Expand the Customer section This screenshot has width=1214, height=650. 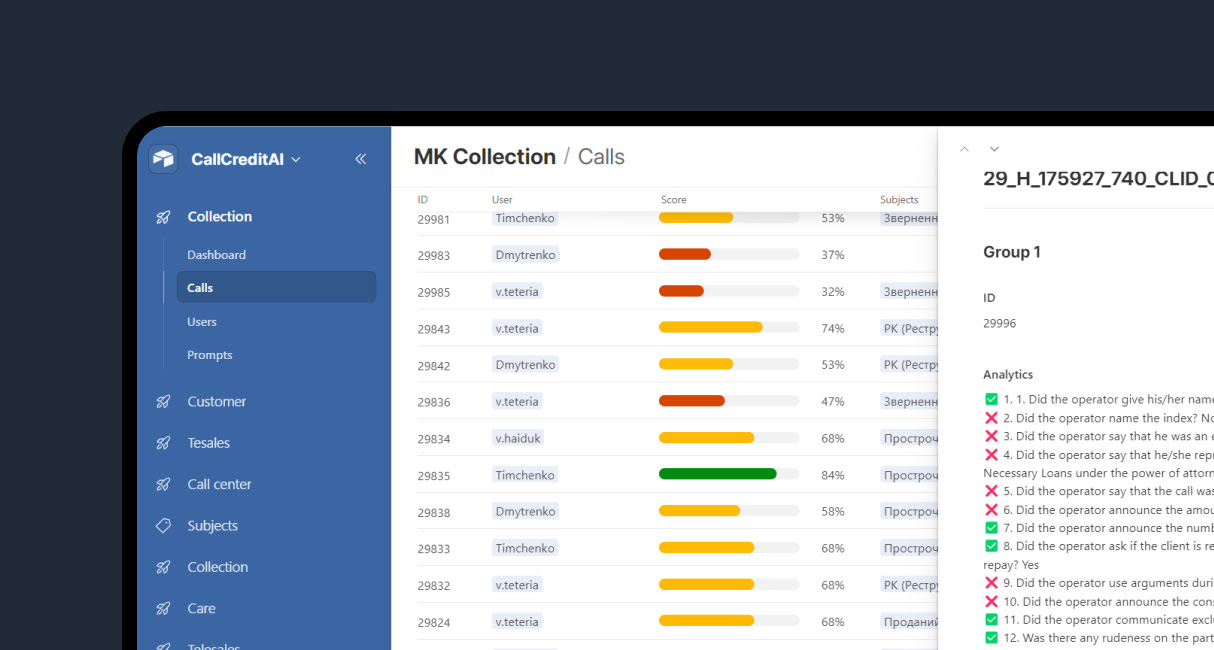click(216, 402)
